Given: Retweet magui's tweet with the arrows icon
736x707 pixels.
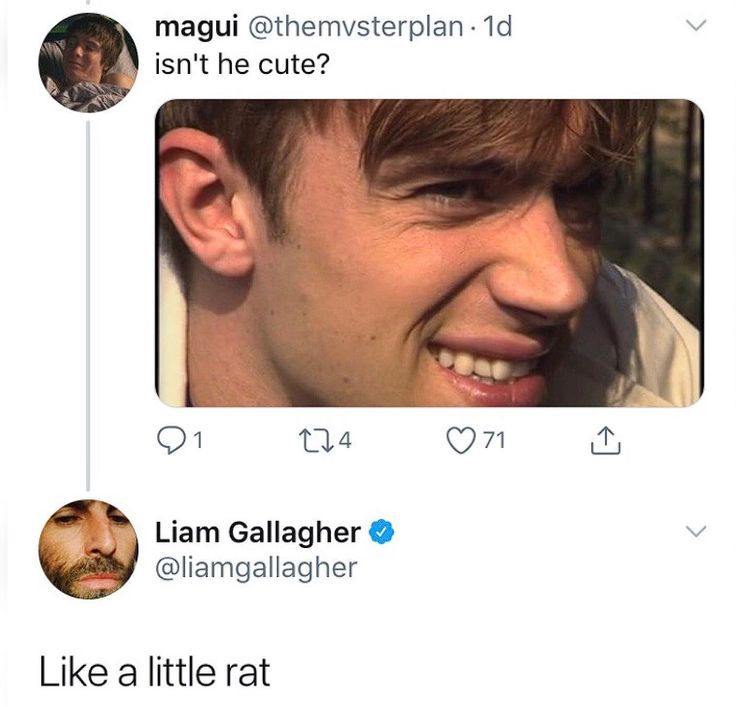Looking at the screenshot, I should [x=317, y=441].
